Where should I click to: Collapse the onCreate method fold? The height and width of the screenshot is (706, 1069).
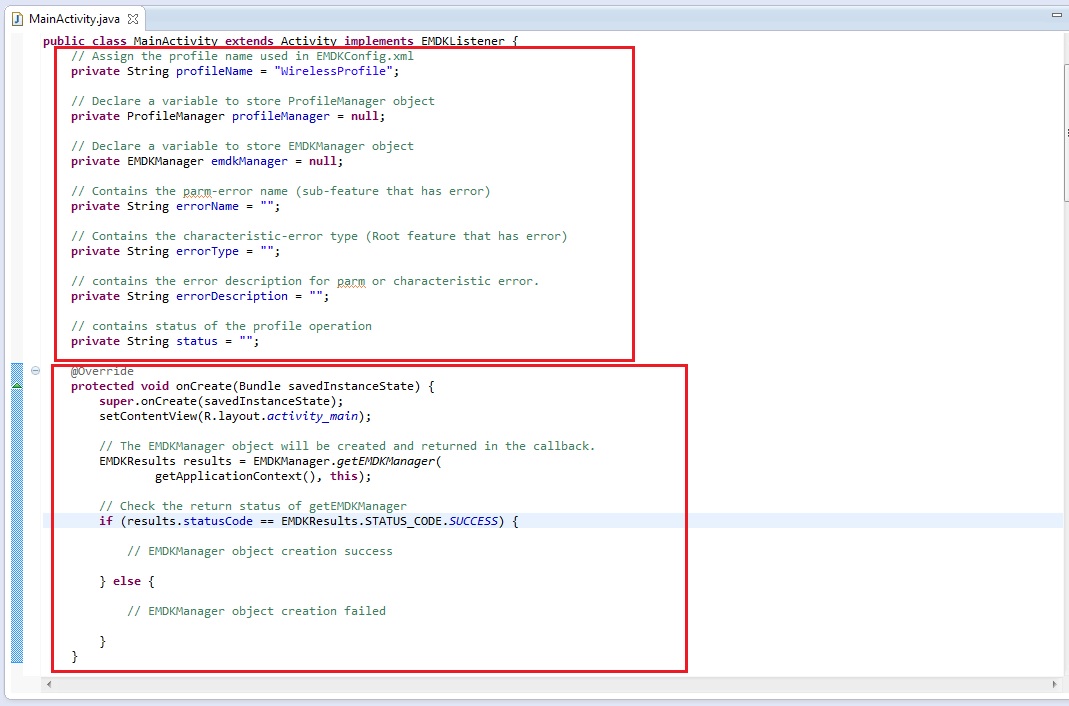[36, 371]
